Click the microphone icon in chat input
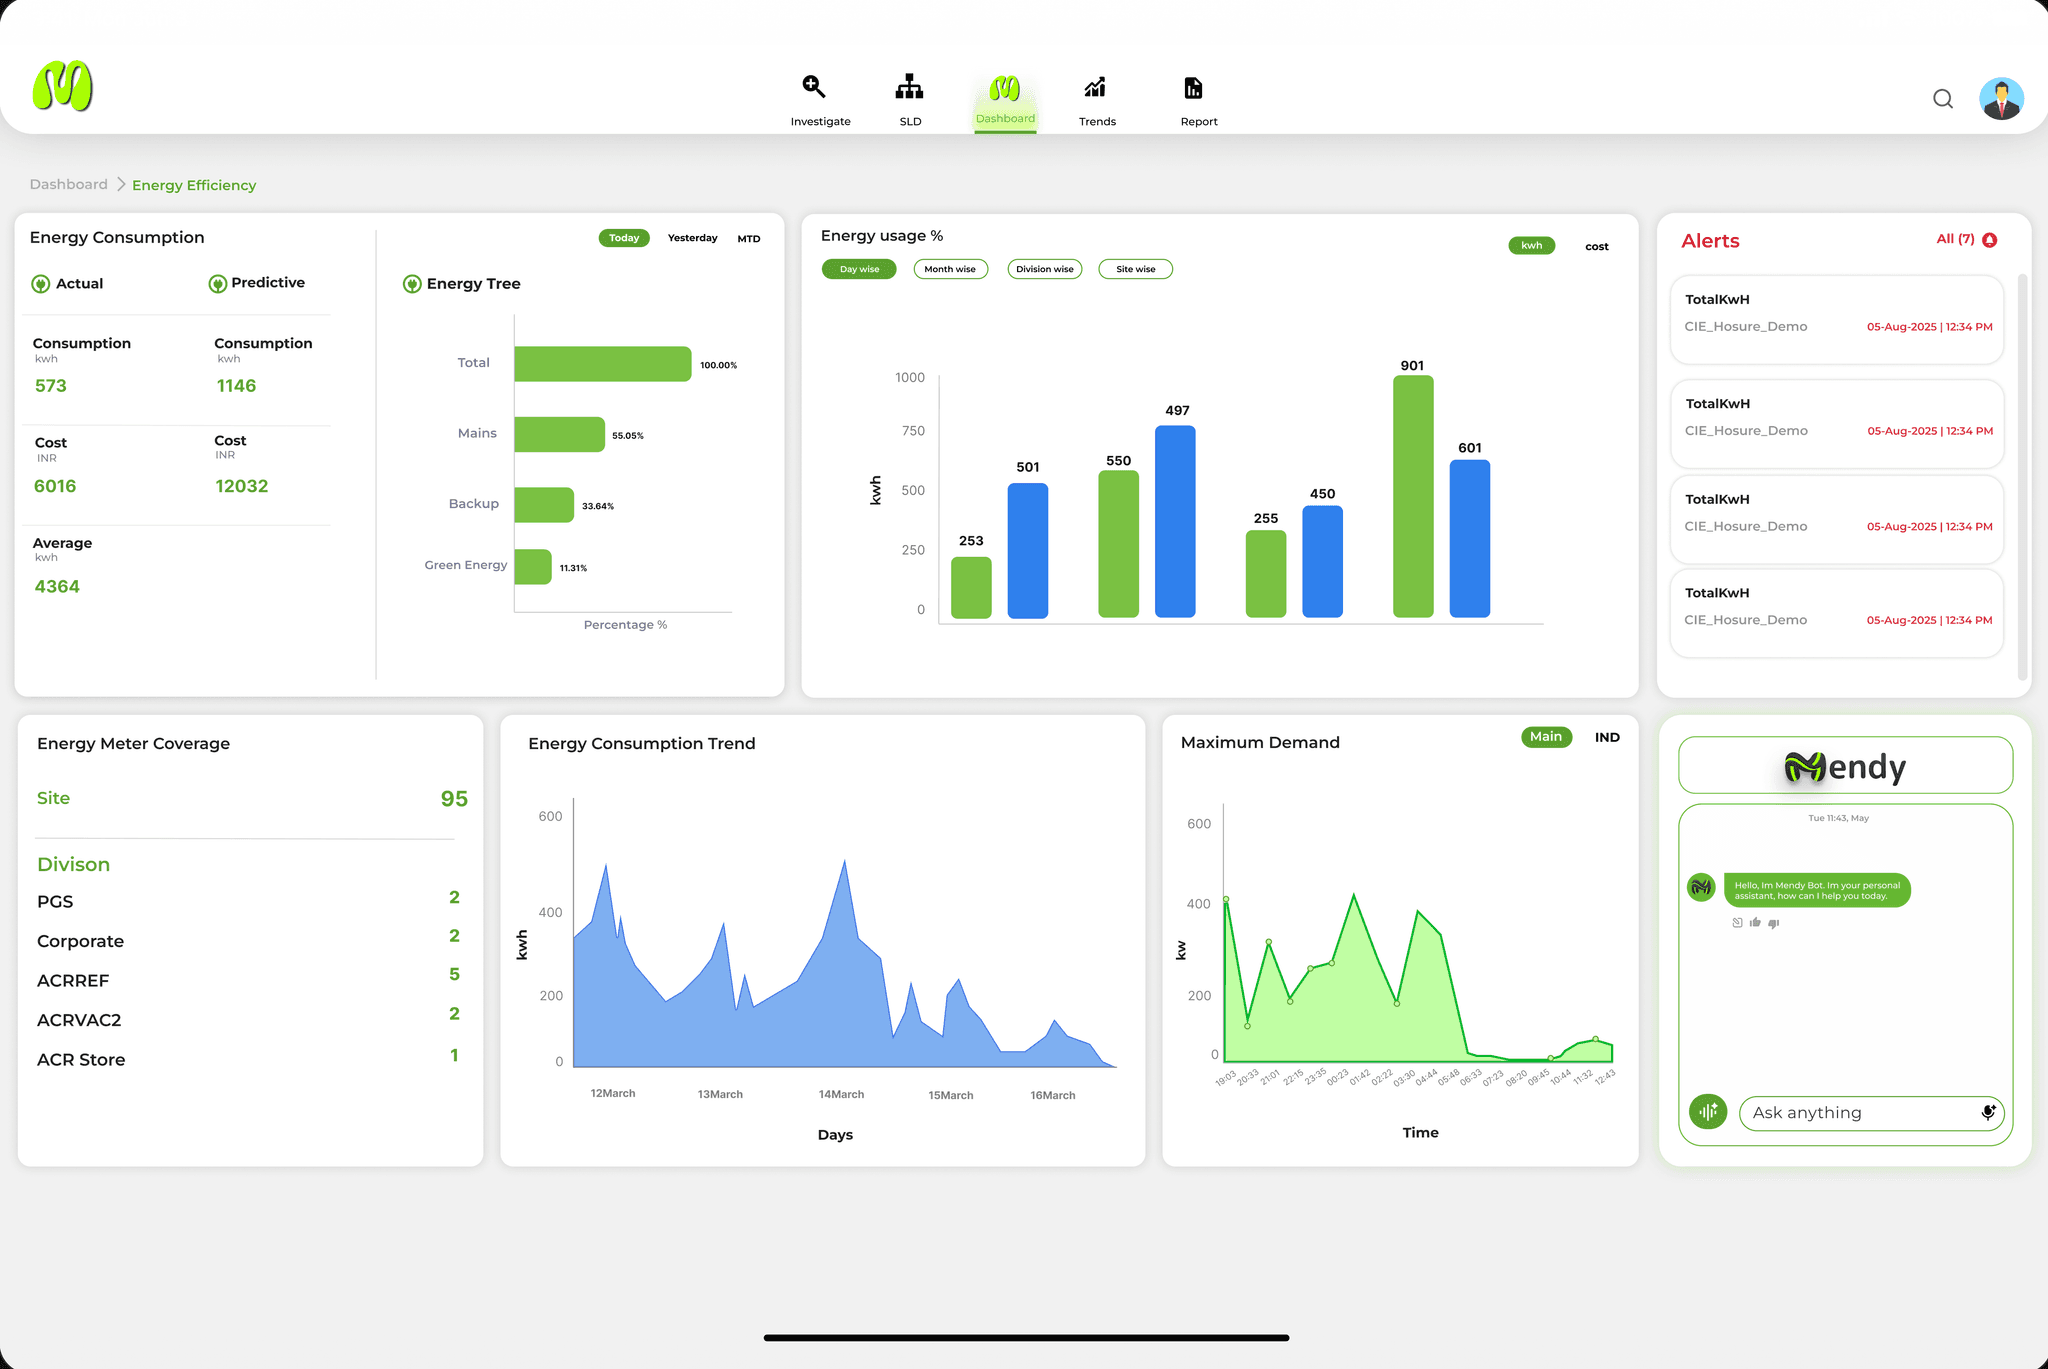 coord(1988,1112)
